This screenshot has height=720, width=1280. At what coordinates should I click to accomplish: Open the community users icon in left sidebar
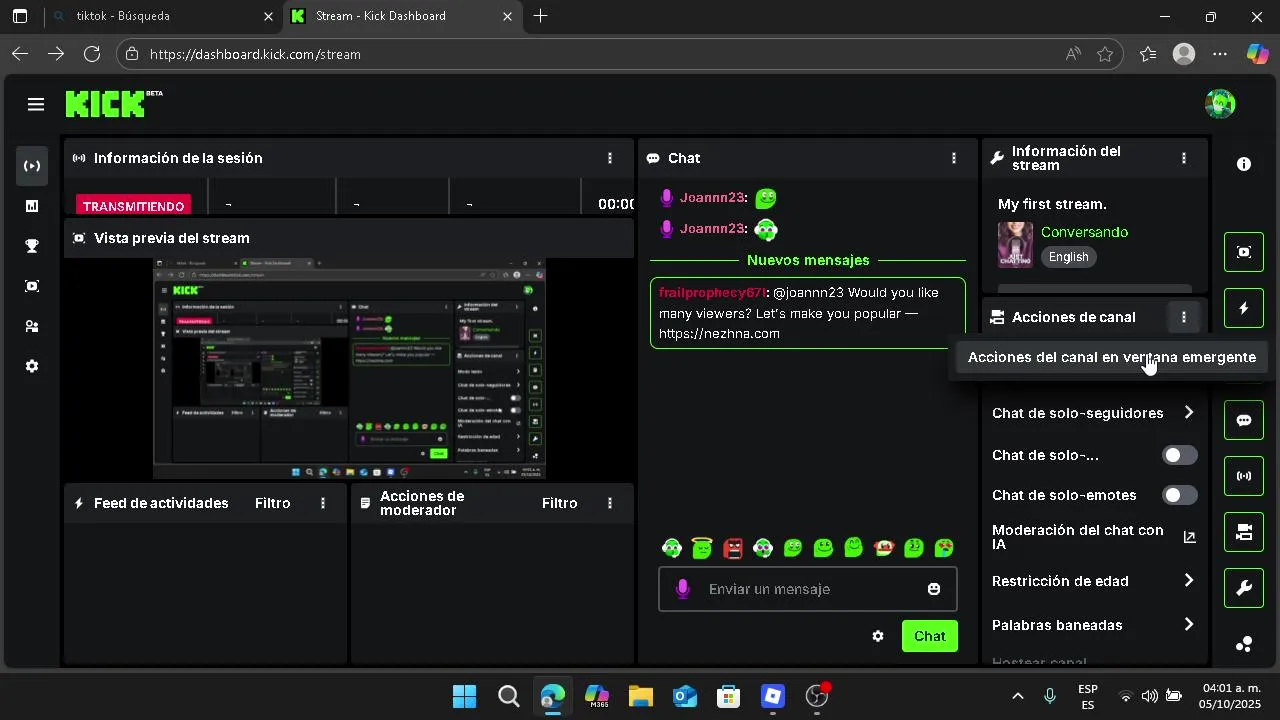point(32,326)
